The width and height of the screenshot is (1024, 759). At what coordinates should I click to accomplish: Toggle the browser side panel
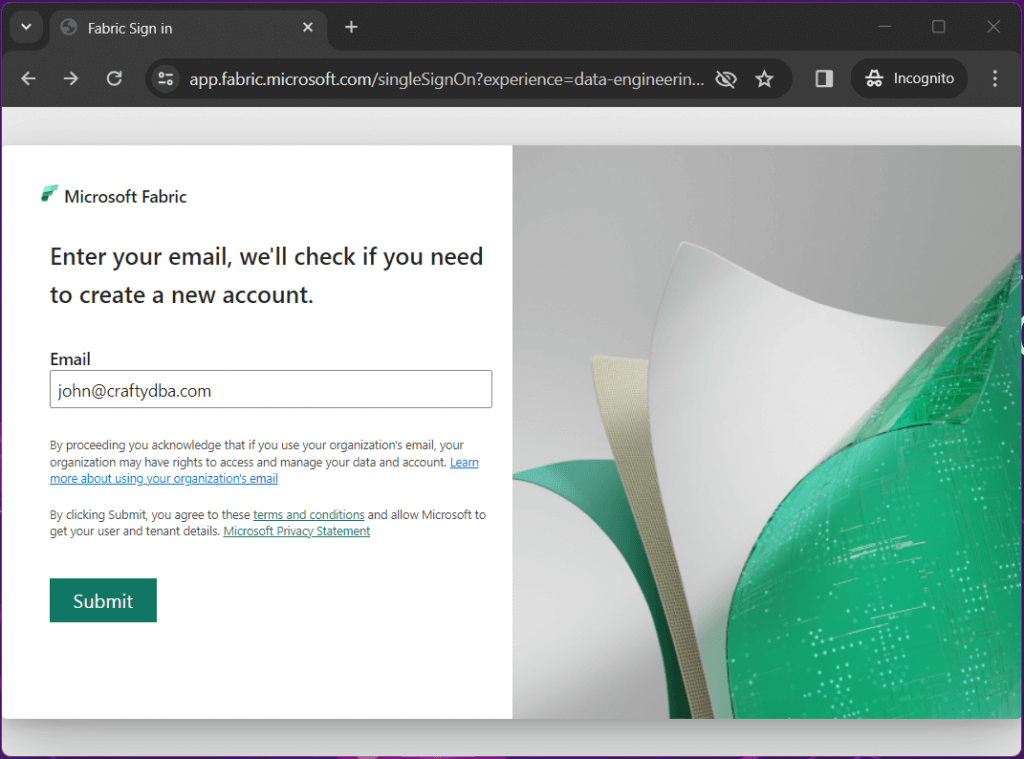[x=824, y=79]
